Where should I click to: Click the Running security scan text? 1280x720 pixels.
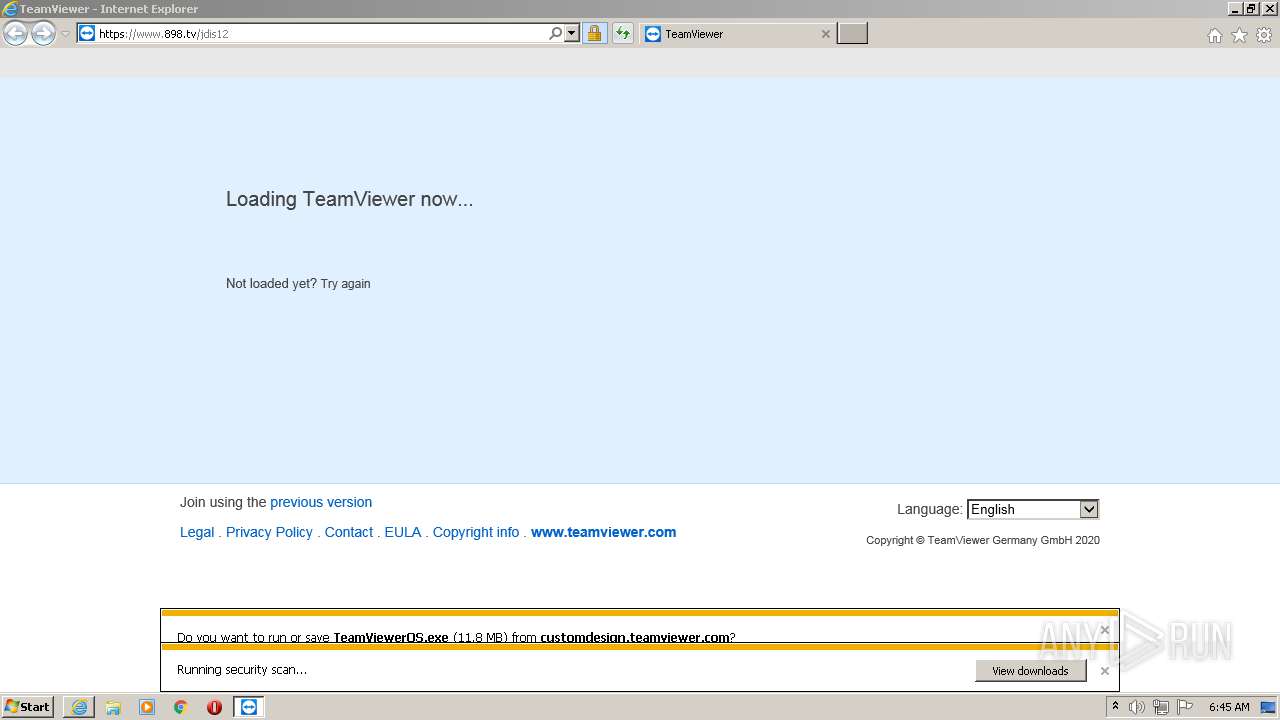242,670
